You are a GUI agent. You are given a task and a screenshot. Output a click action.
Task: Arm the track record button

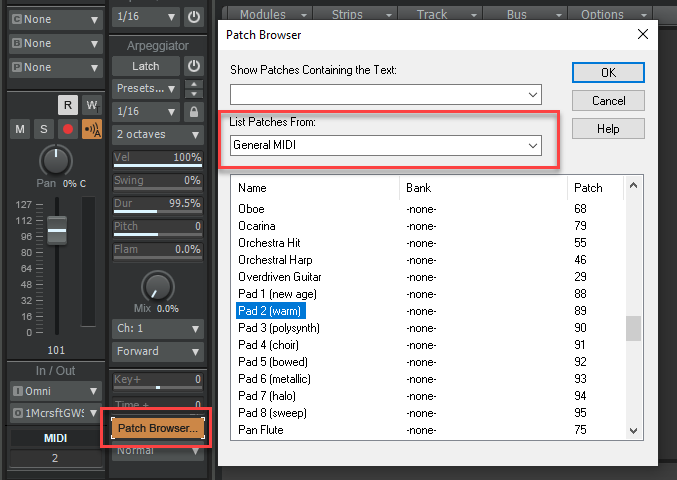68,129
